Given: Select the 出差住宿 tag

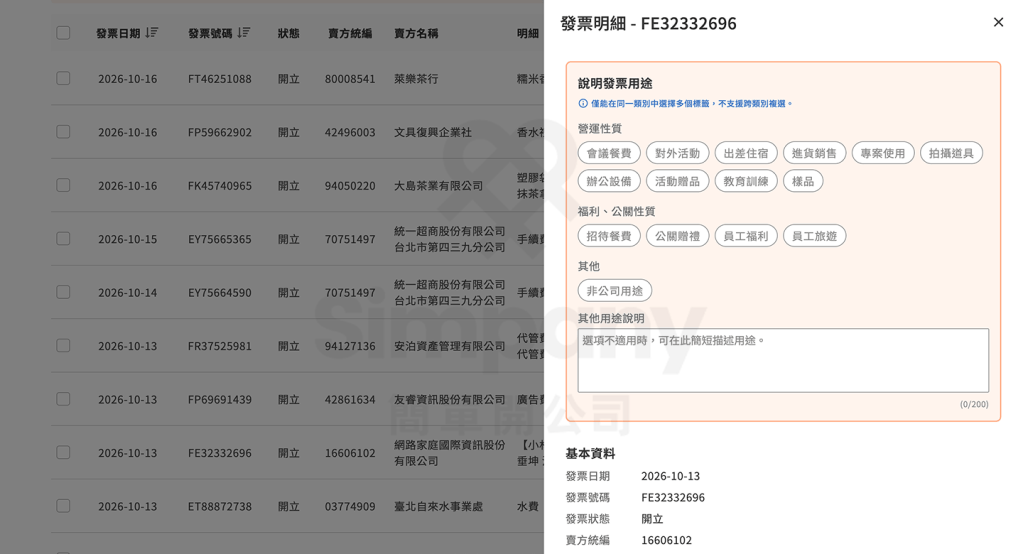Looking at the screenshot, I should [746, 153].
